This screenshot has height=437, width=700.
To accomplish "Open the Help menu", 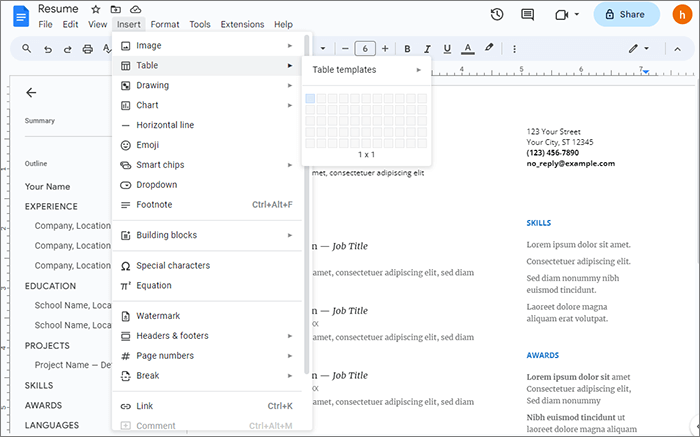I will pos(283,25).
